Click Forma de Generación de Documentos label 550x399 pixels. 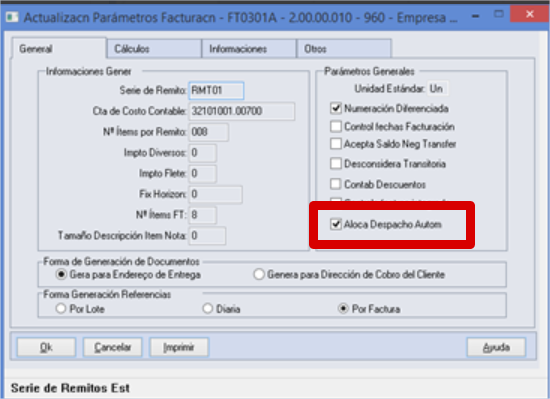[121, 261]
